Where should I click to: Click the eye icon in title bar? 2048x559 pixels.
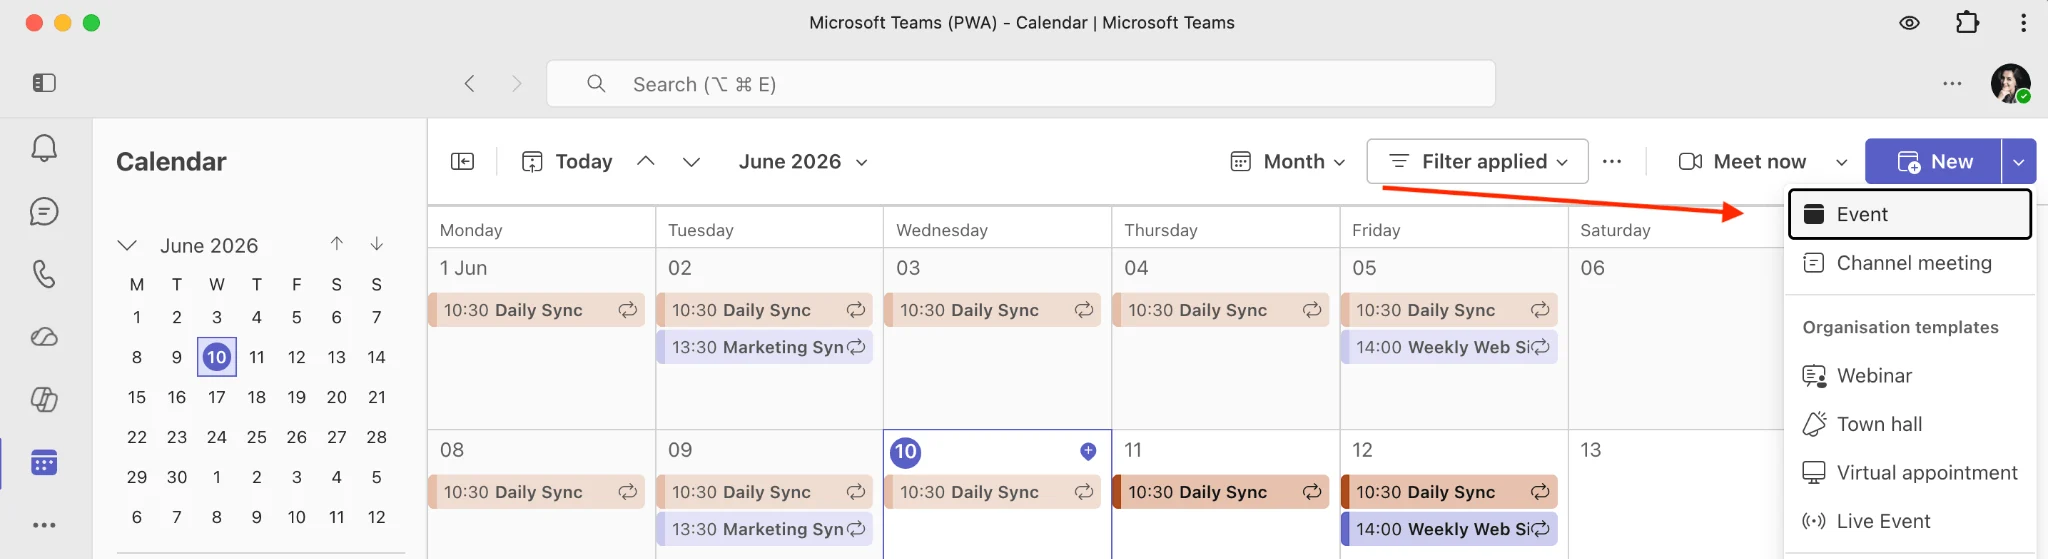(1909, 22)
